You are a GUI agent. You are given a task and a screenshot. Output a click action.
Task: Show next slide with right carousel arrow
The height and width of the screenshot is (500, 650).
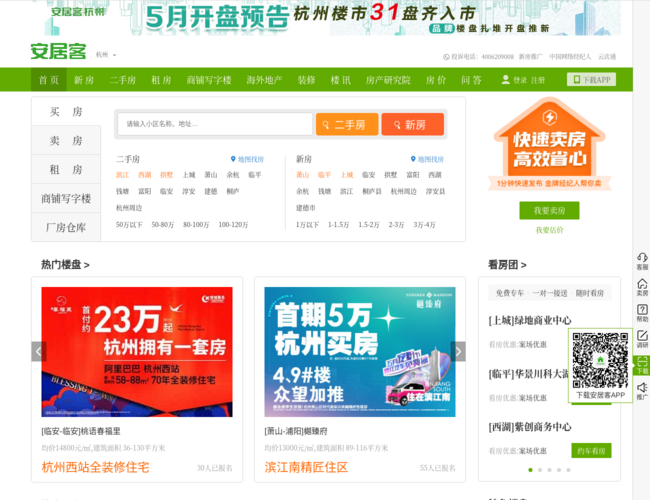458,351
